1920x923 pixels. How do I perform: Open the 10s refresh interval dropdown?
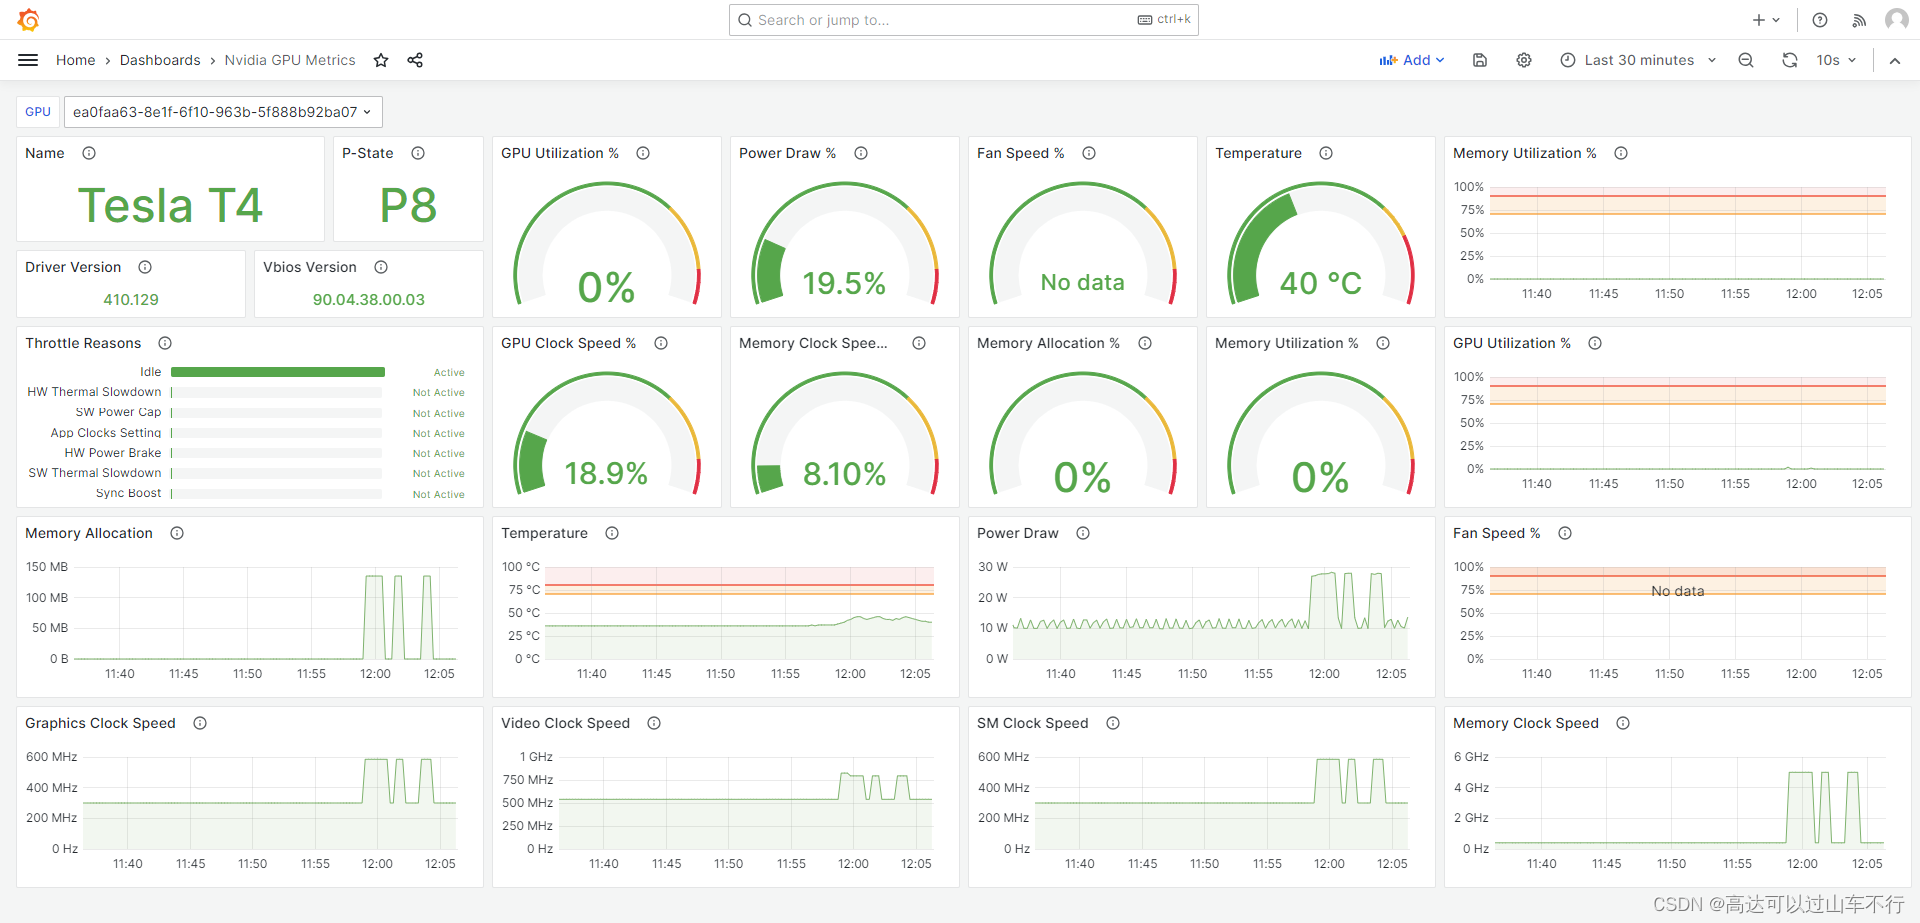(1836, 60)
